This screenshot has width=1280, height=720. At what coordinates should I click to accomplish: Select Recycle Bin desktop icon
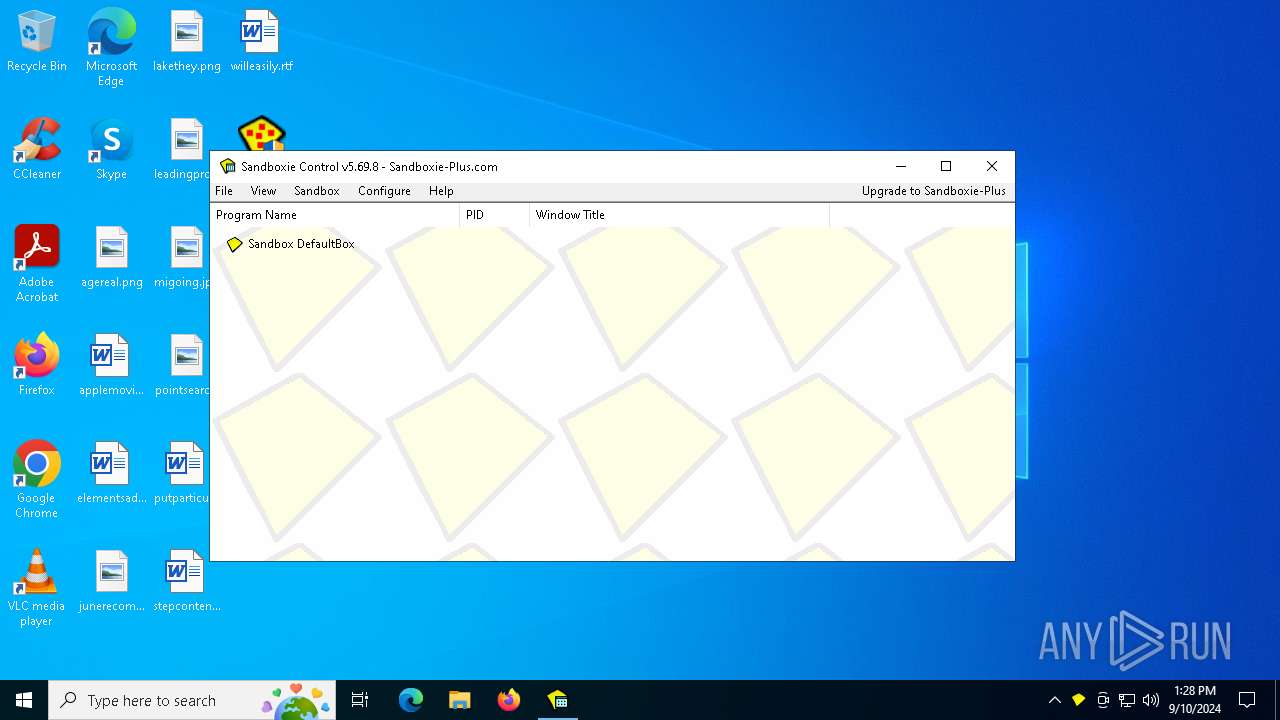click(37, 42)
